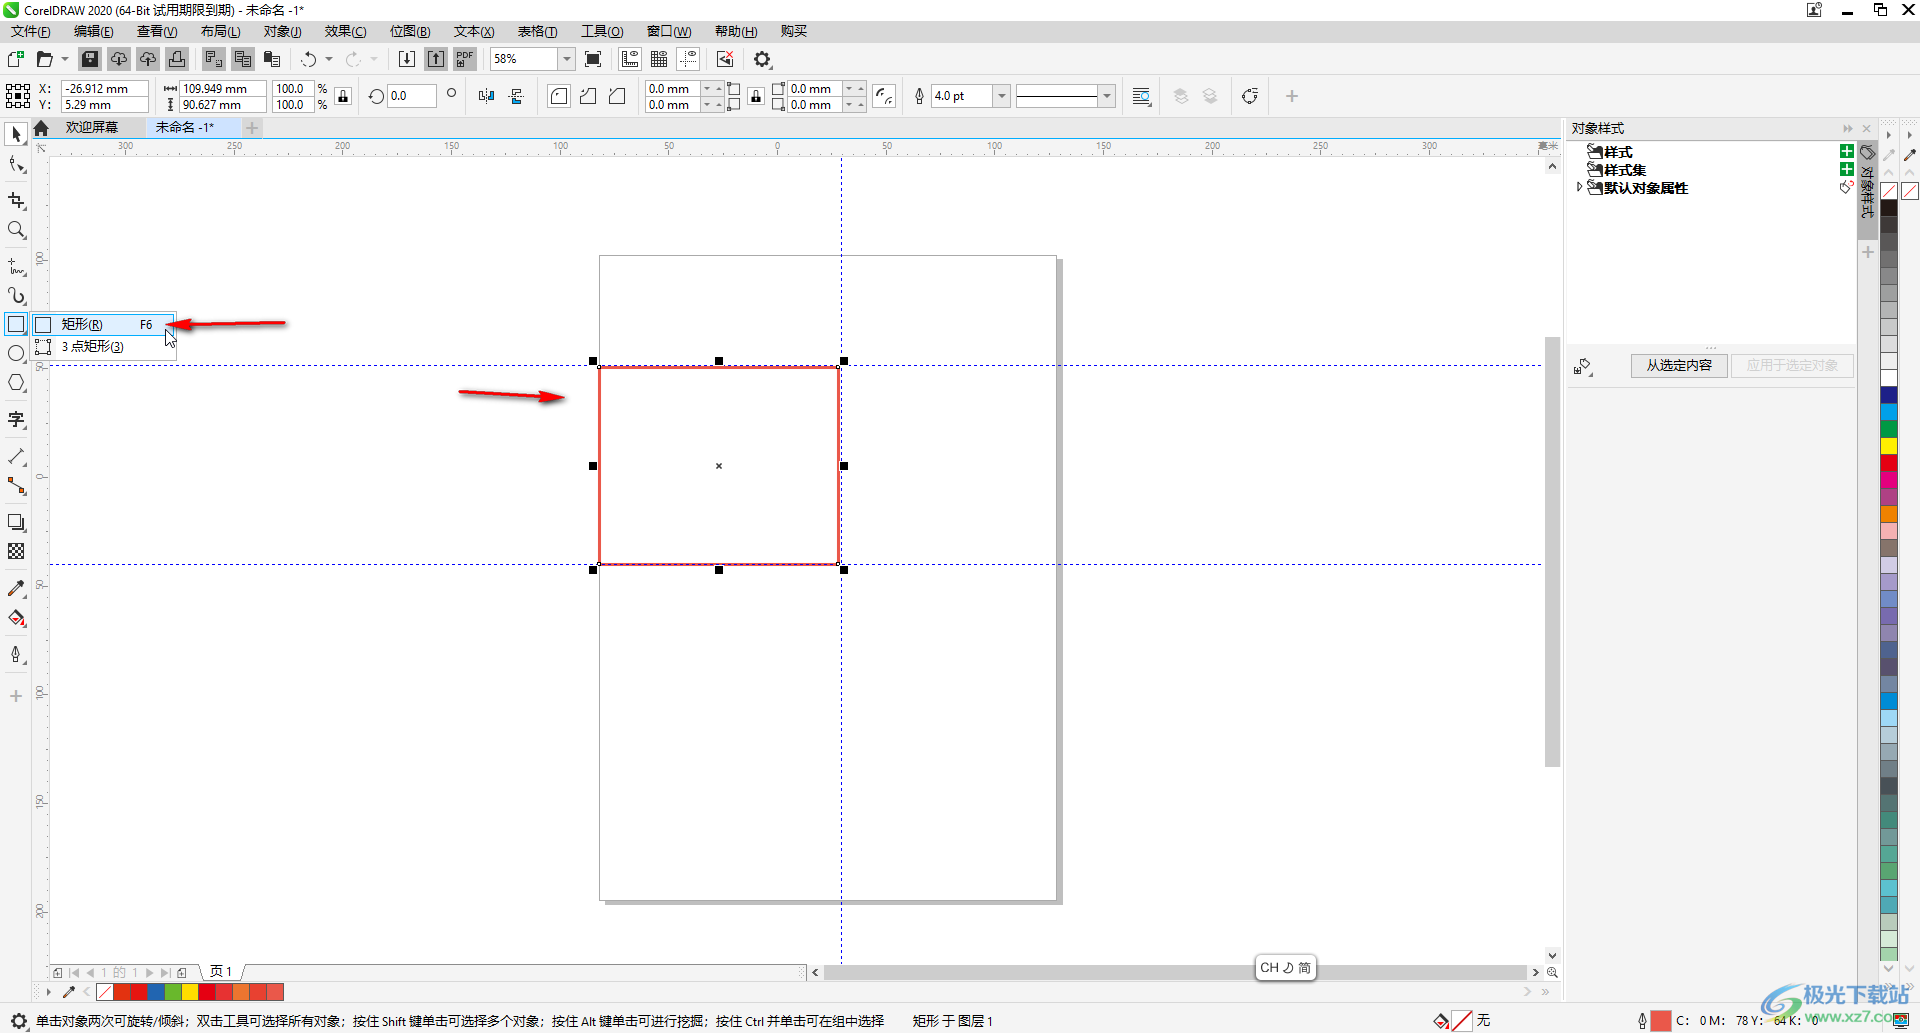Screen dimensions: 1920x1033
Task: Pick the Zoom magnifier tool
Action: tap(16, 230)
